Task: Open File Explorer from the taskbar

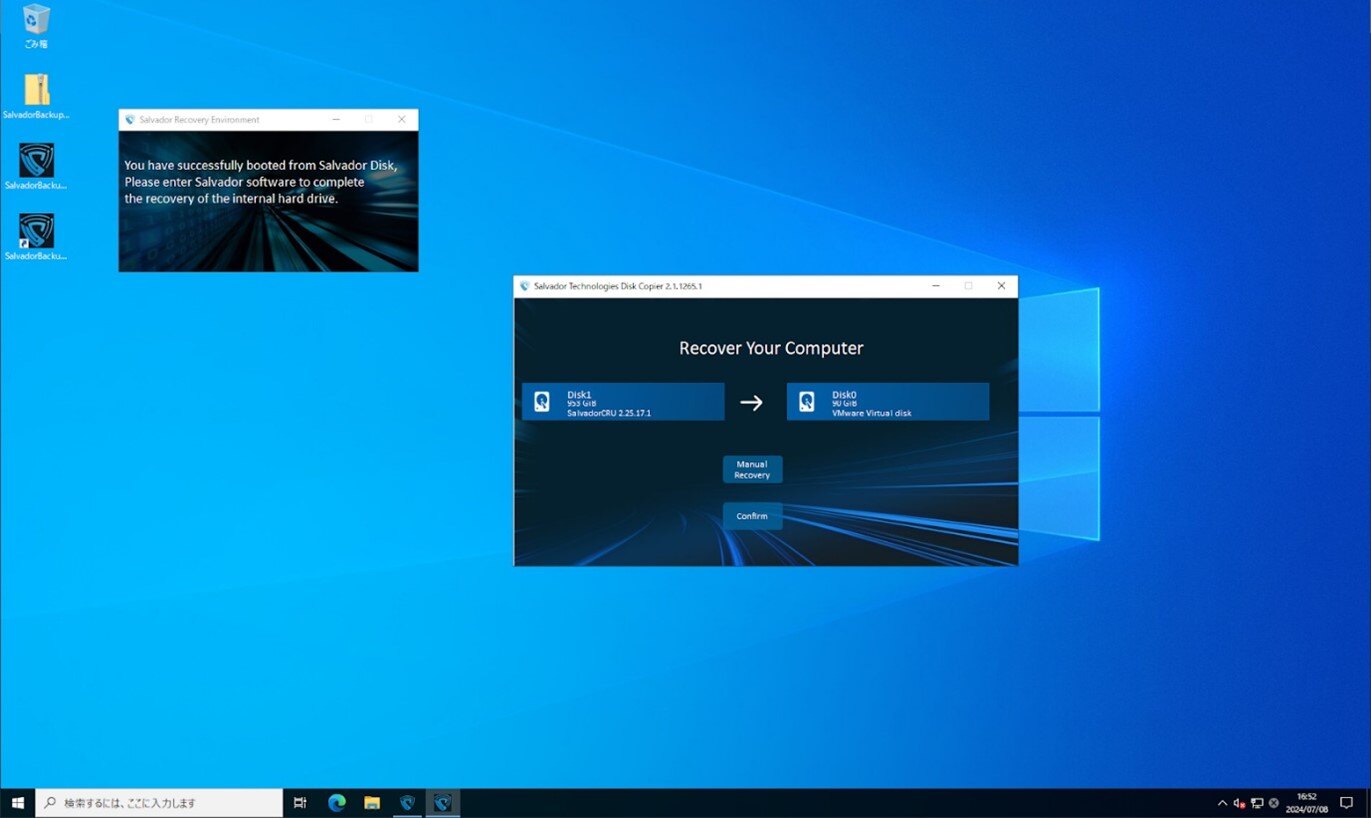Action: coord(372,803)
